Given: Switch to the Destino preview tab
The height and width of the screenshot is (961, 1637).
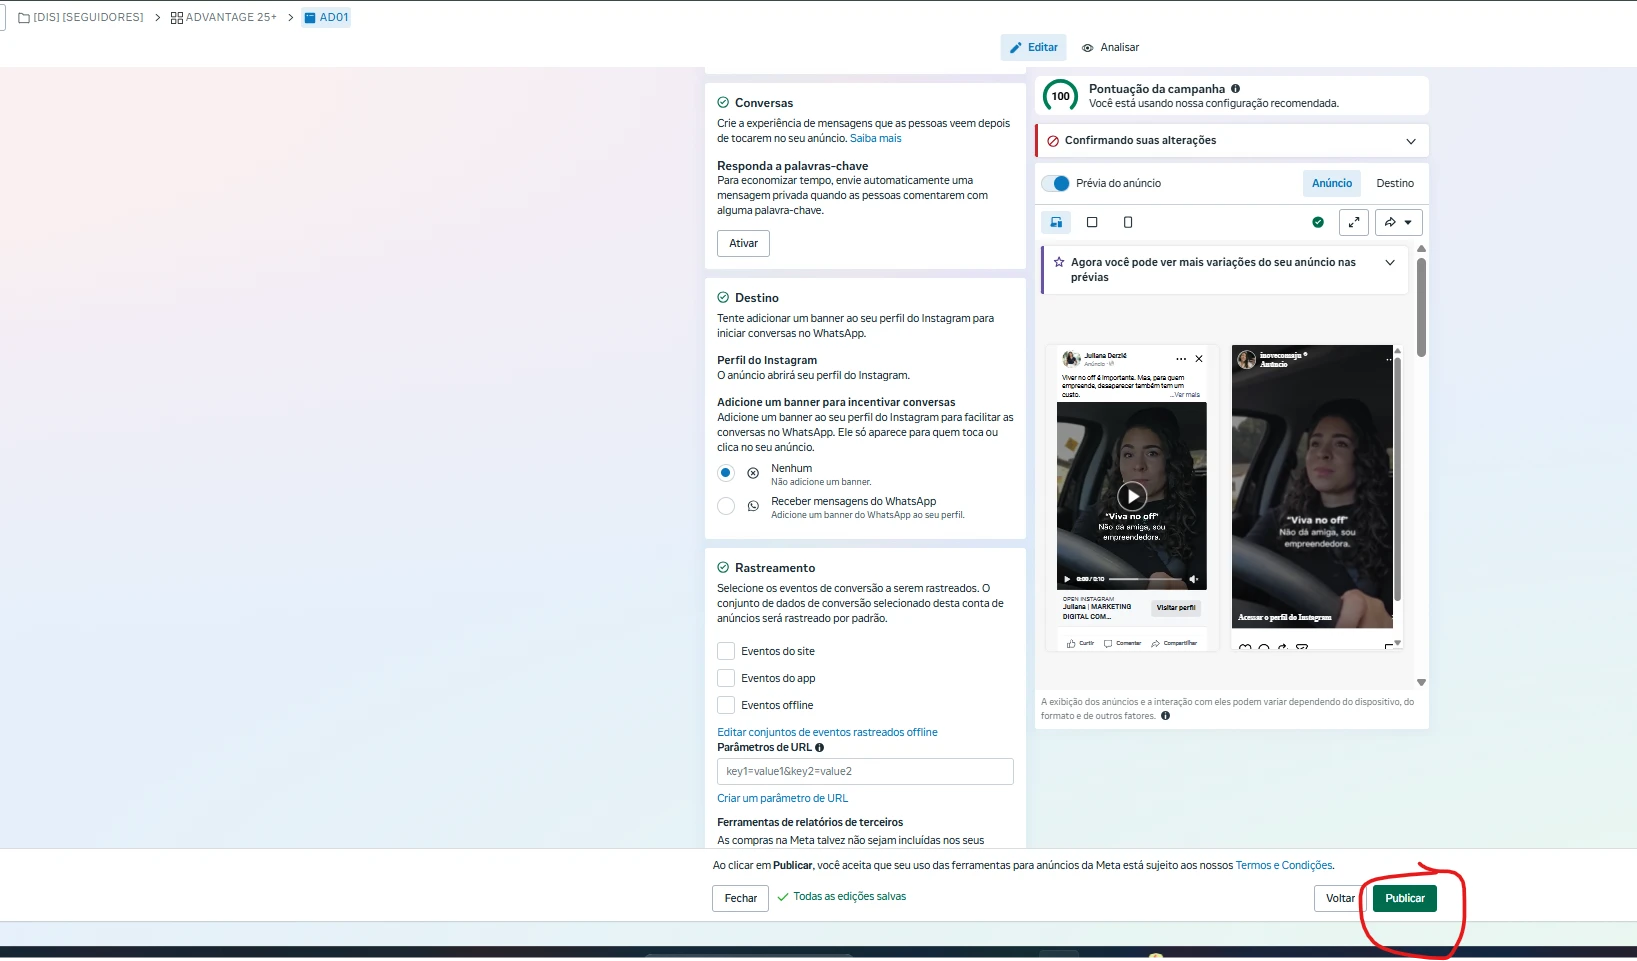Looking at the screenshot, I should pos(1395,183).
